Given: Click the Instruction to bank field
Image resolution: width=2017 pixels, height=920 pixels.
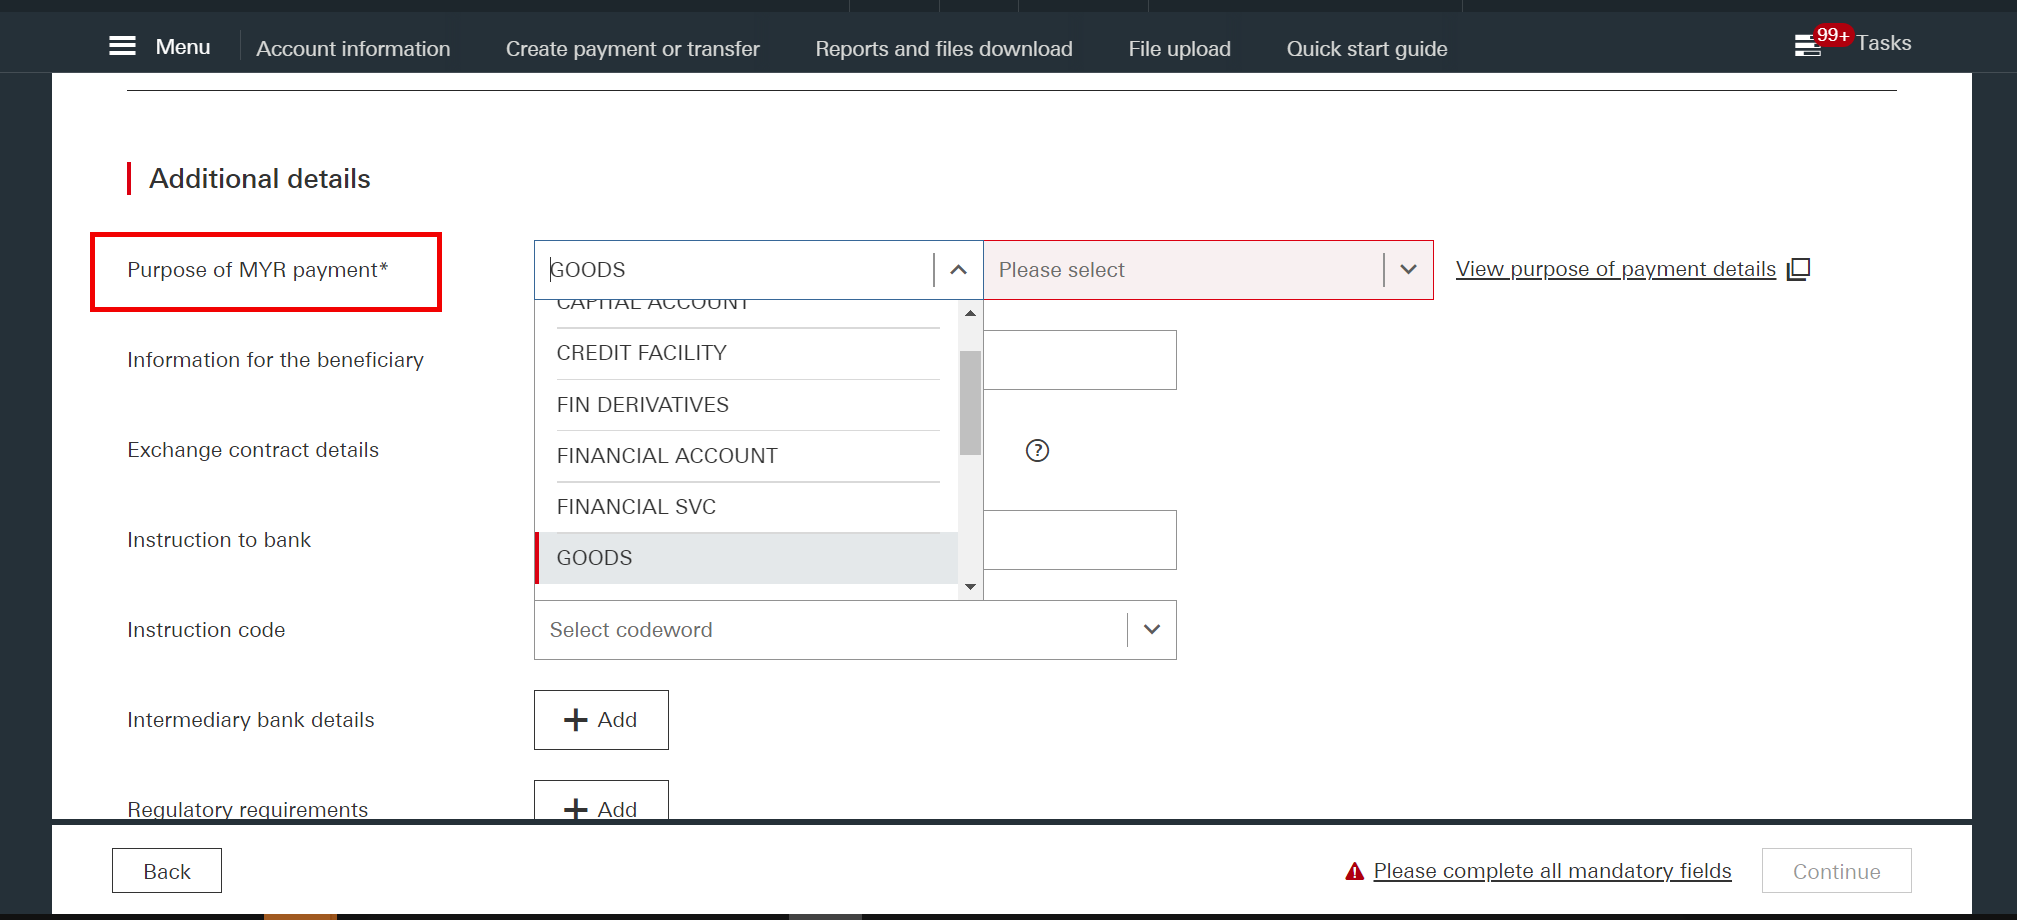Looking at the screenshot, I should [1080, 540].
